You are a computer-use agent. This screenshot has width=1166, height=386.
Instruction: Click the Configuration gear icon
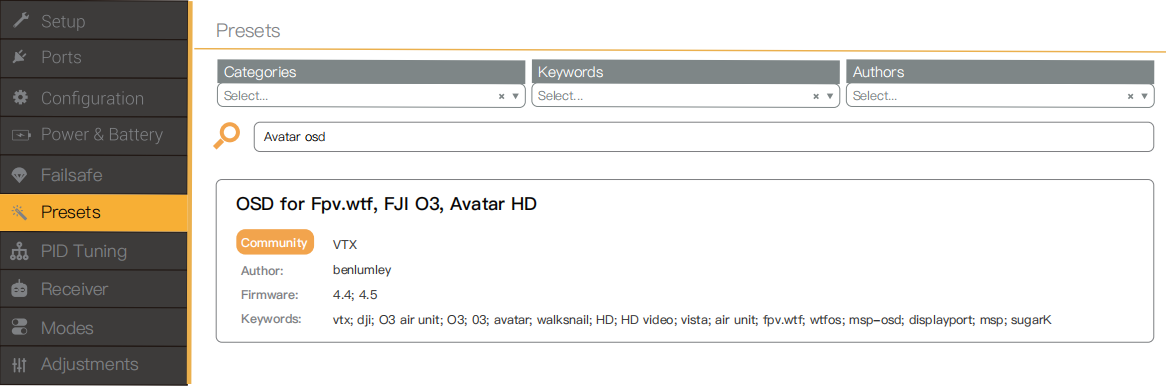tap(21, 98)
